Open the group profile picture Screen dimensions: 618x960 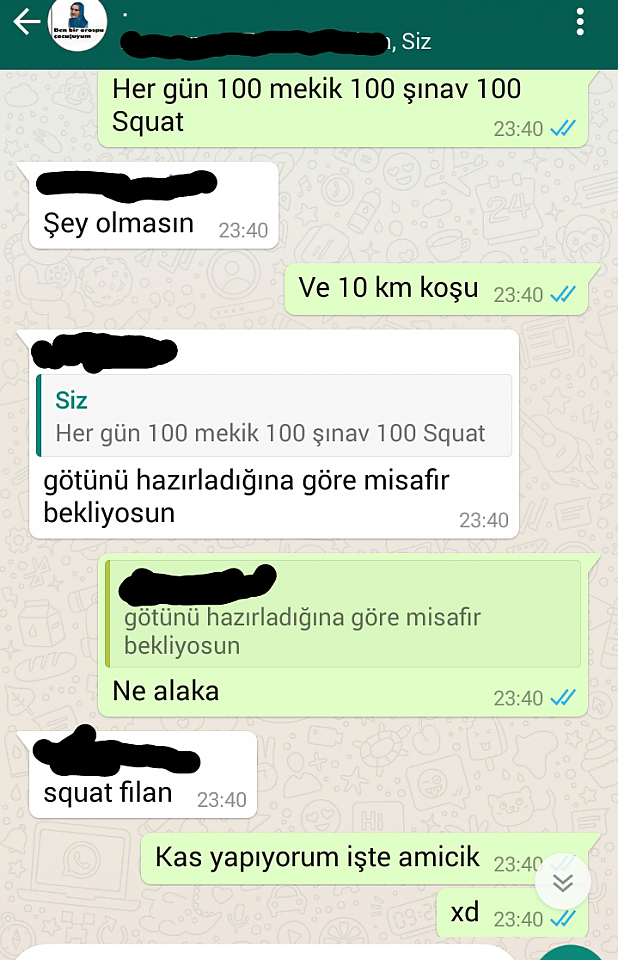coord(78,23)
